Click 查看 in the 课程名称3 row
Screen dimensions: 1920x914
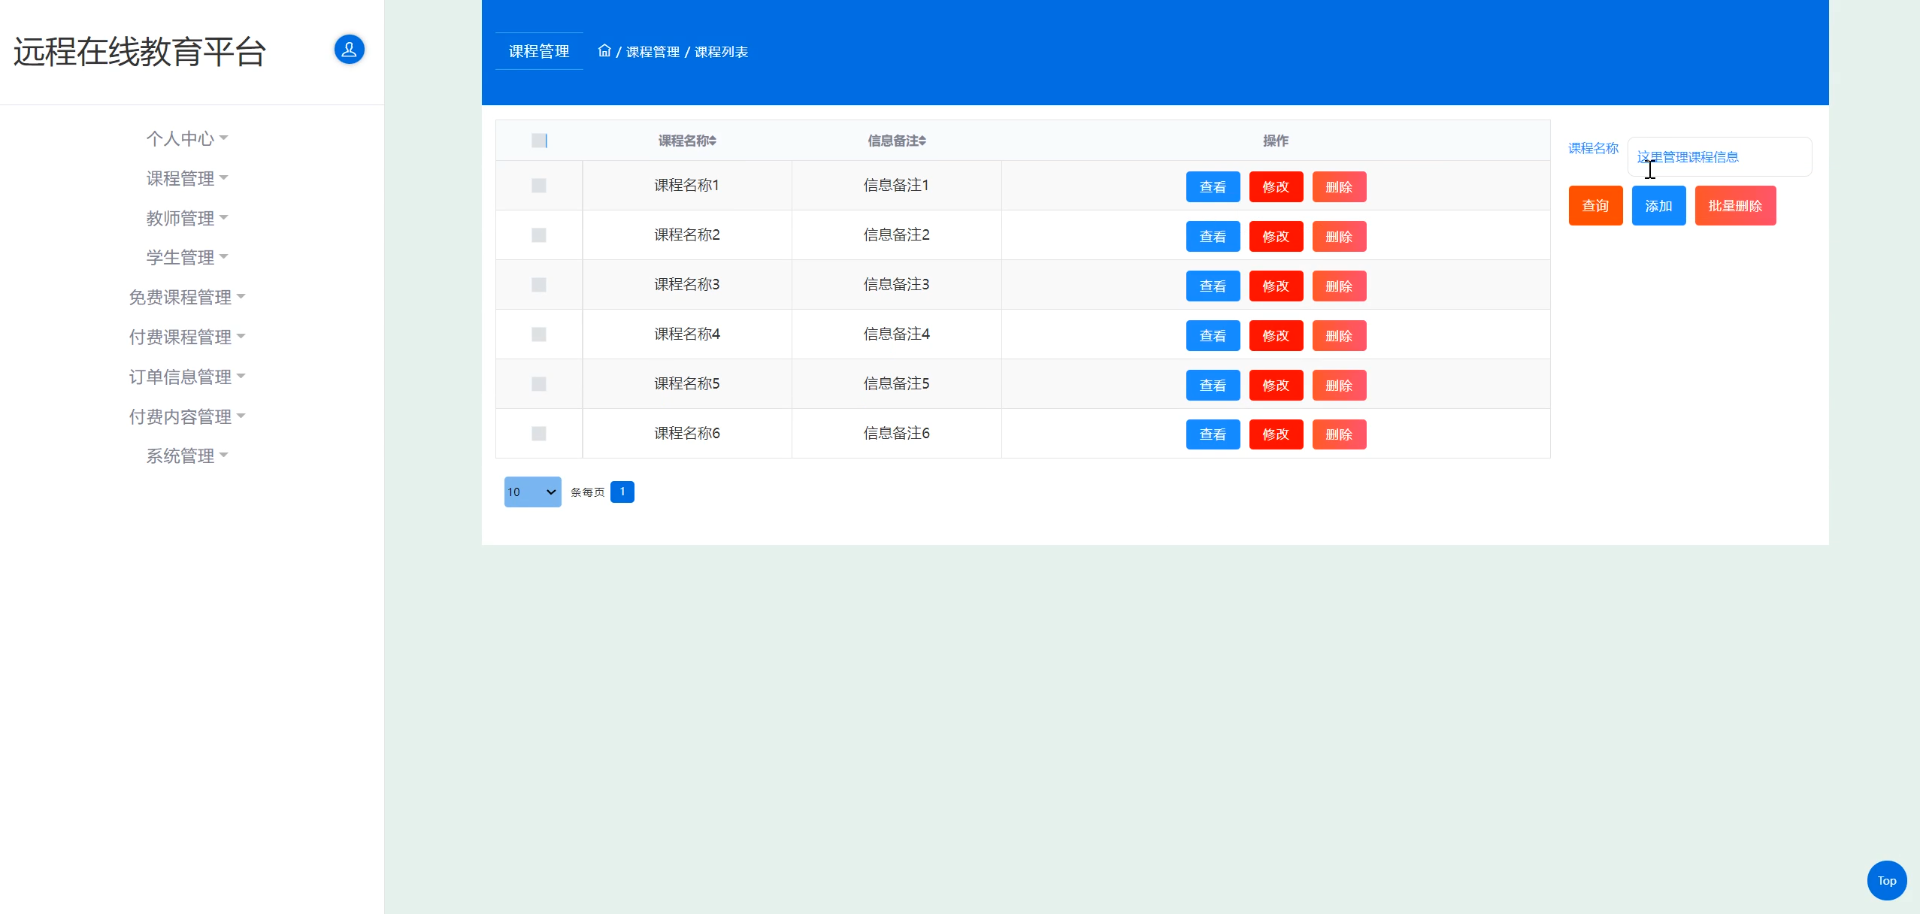click(1213, 286)
